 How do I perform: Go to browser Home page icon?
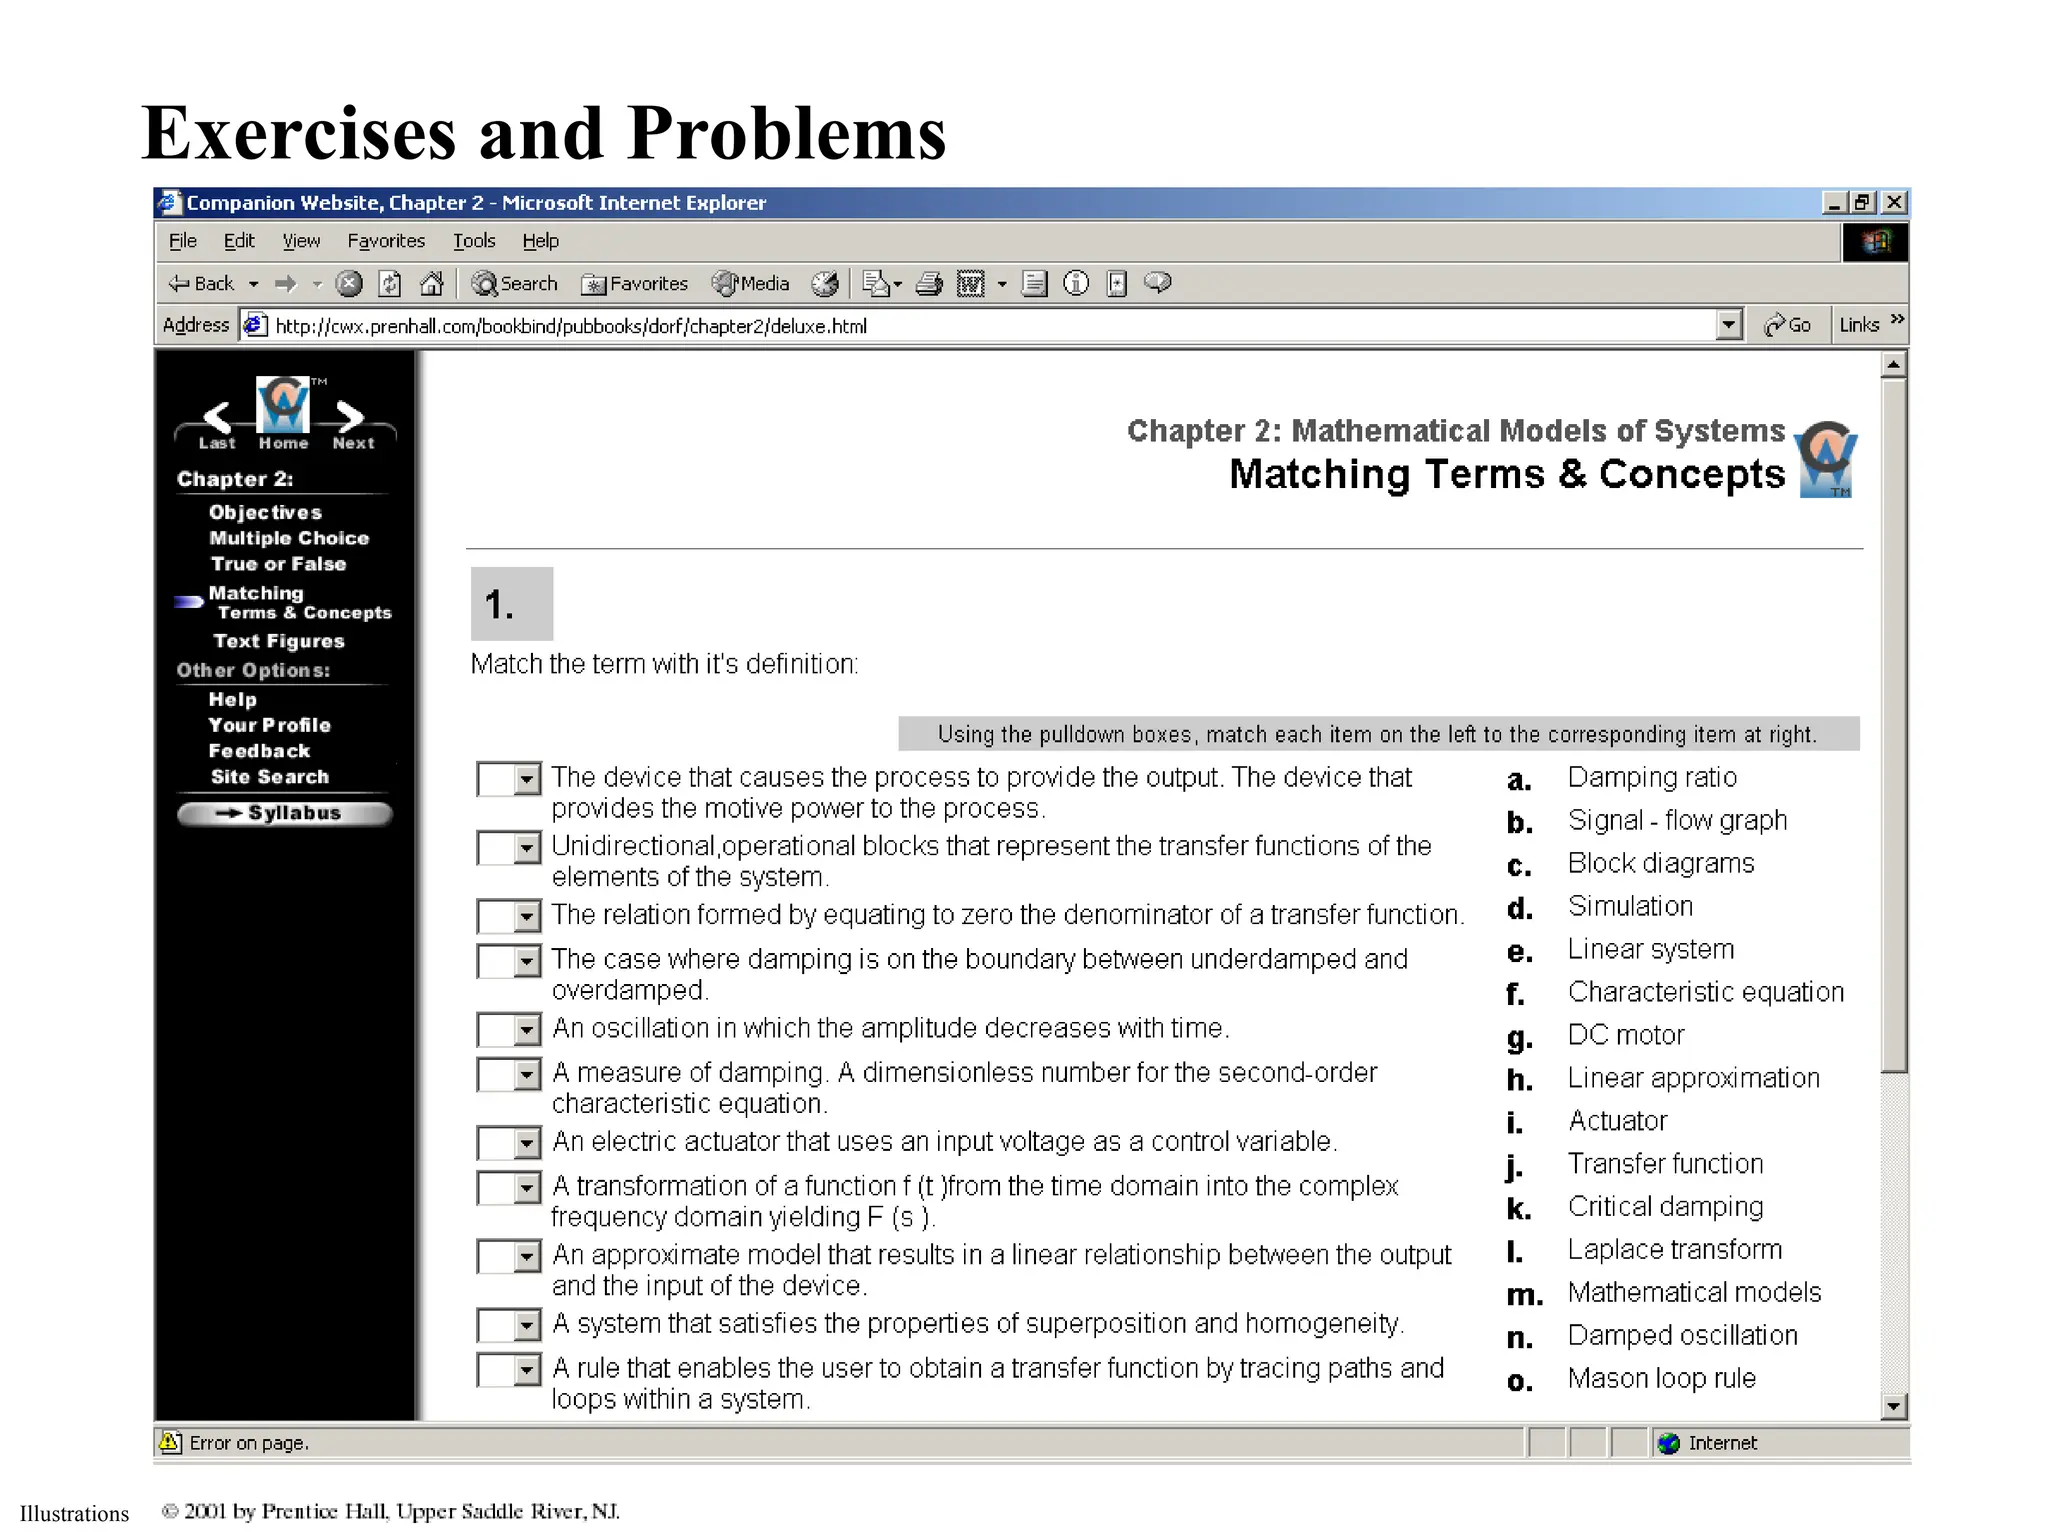point(431,284)
